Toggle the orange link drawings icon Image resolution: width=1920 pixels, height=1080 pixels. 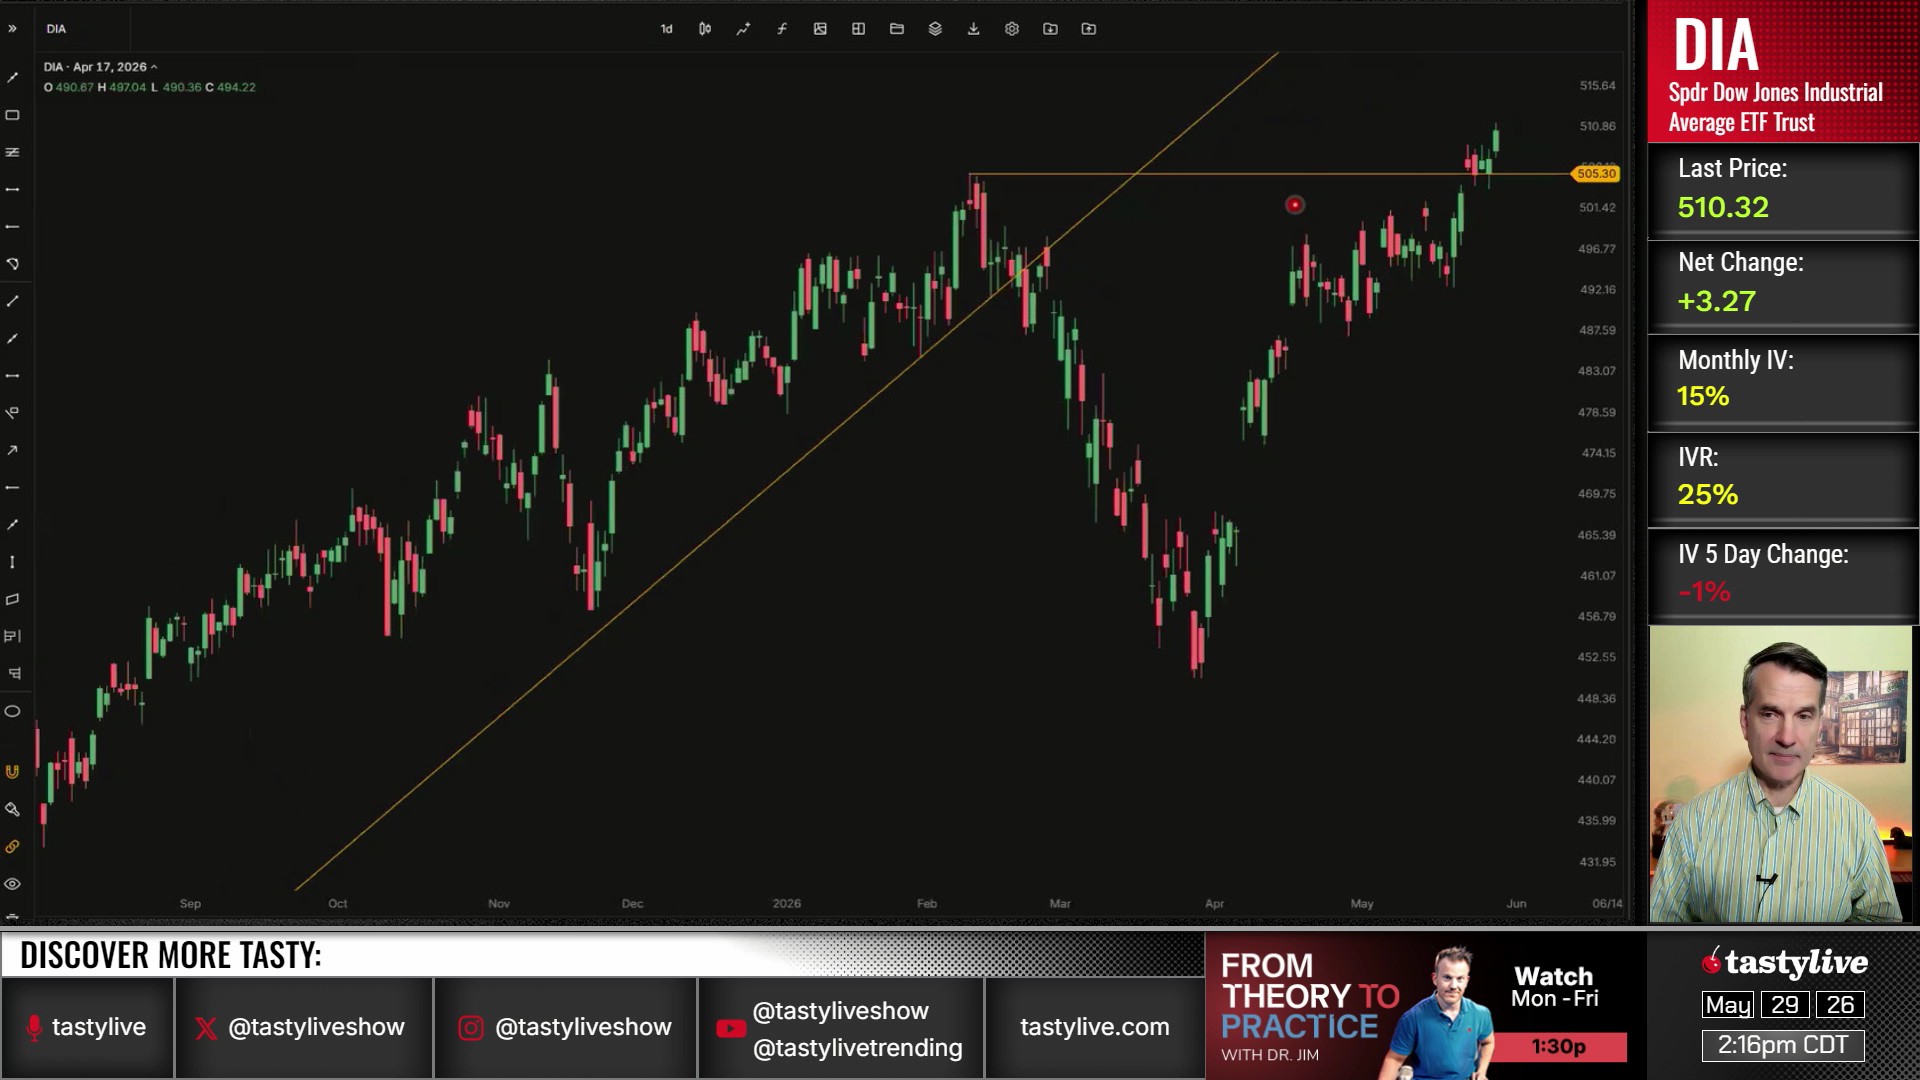pyautogui.click(x=12, y=846)
